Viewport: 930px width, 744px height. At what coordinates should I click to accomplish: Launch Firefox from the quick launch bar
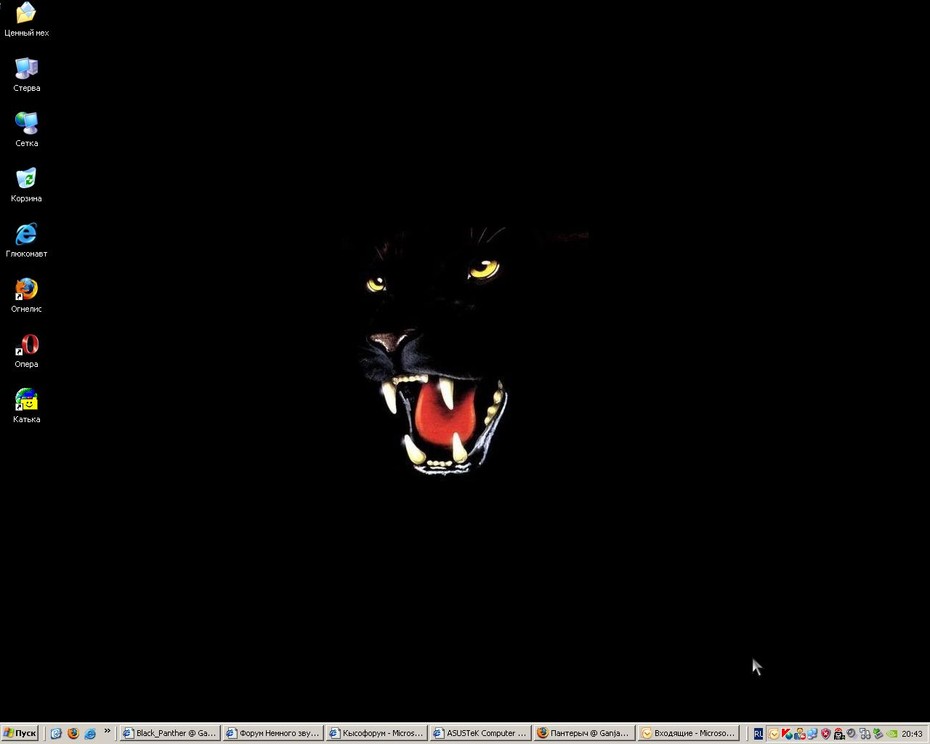click(73, 733)
